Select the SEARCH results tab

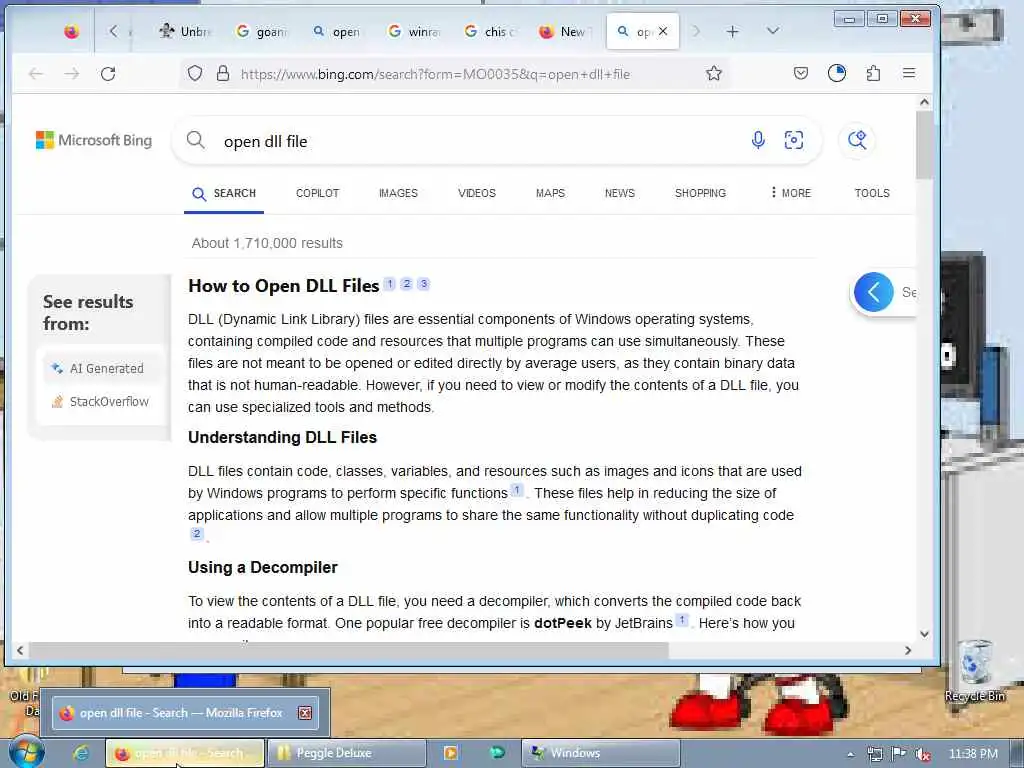pyautogui.click(x=224, y=193)
